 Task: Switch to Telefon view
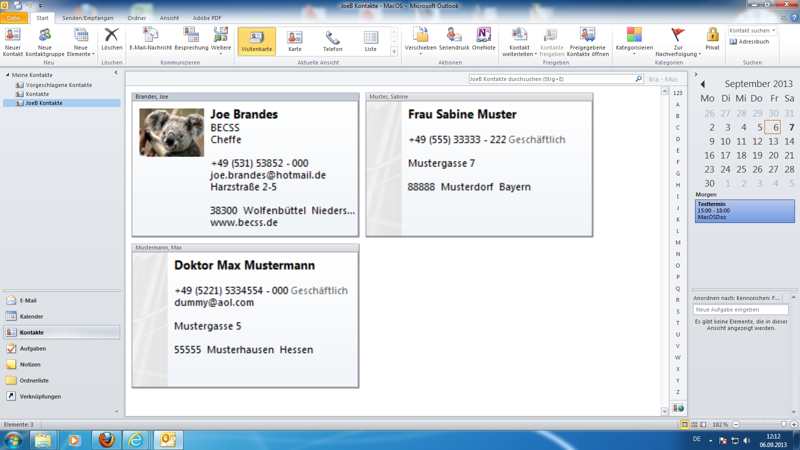pyautogui.click(x=332, y=41)
